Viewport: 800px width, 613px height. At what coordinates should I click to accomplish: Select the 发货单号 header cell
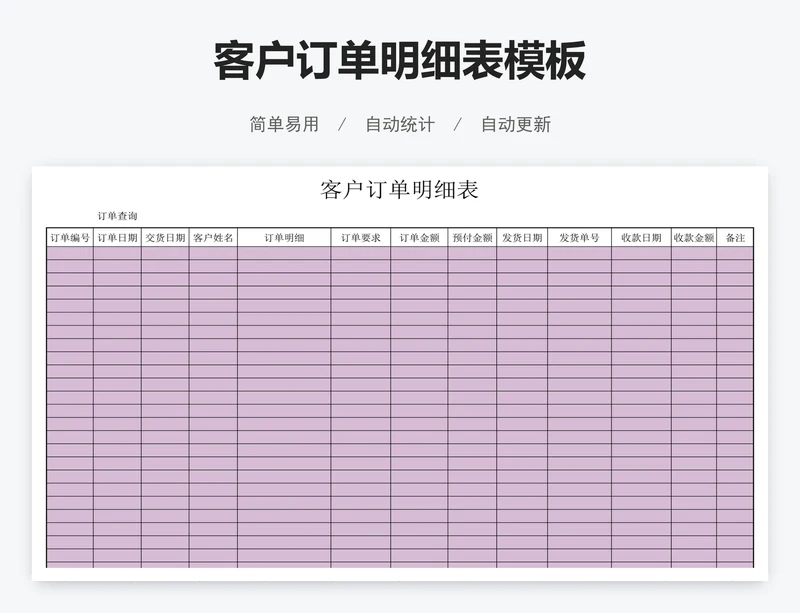(x=580, y=237)
